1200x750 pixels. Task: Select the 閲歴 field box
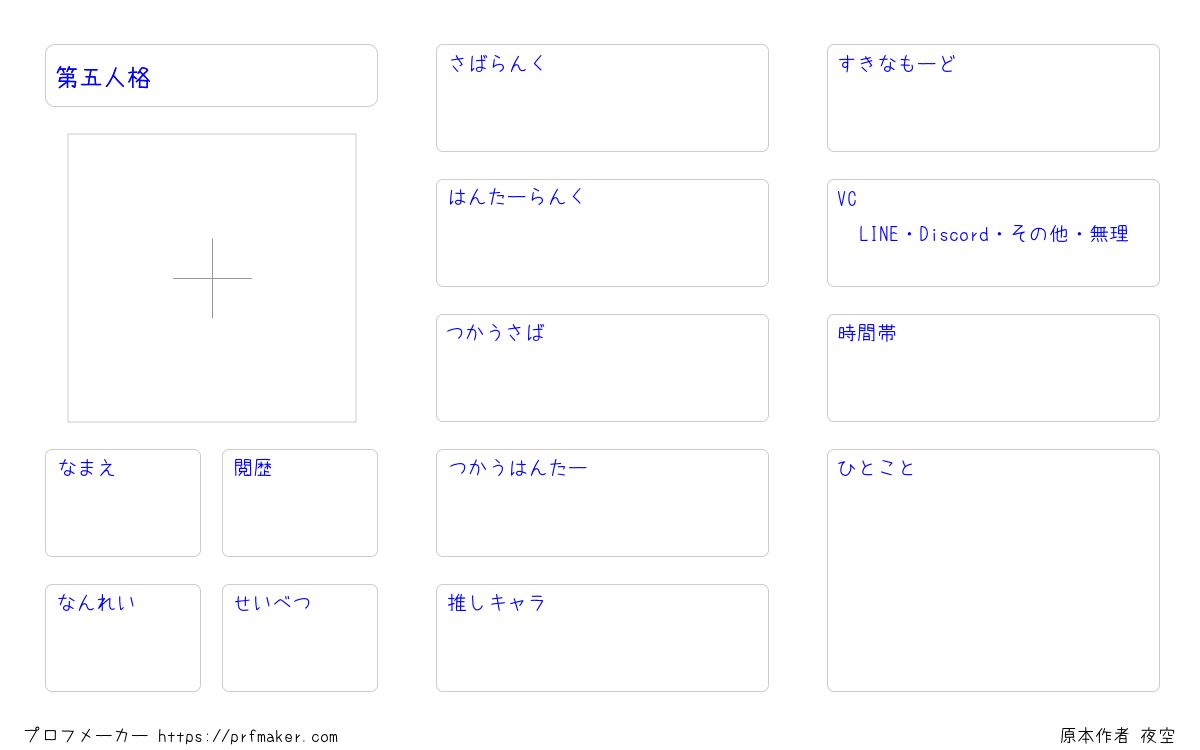click(x=300, y=503)
